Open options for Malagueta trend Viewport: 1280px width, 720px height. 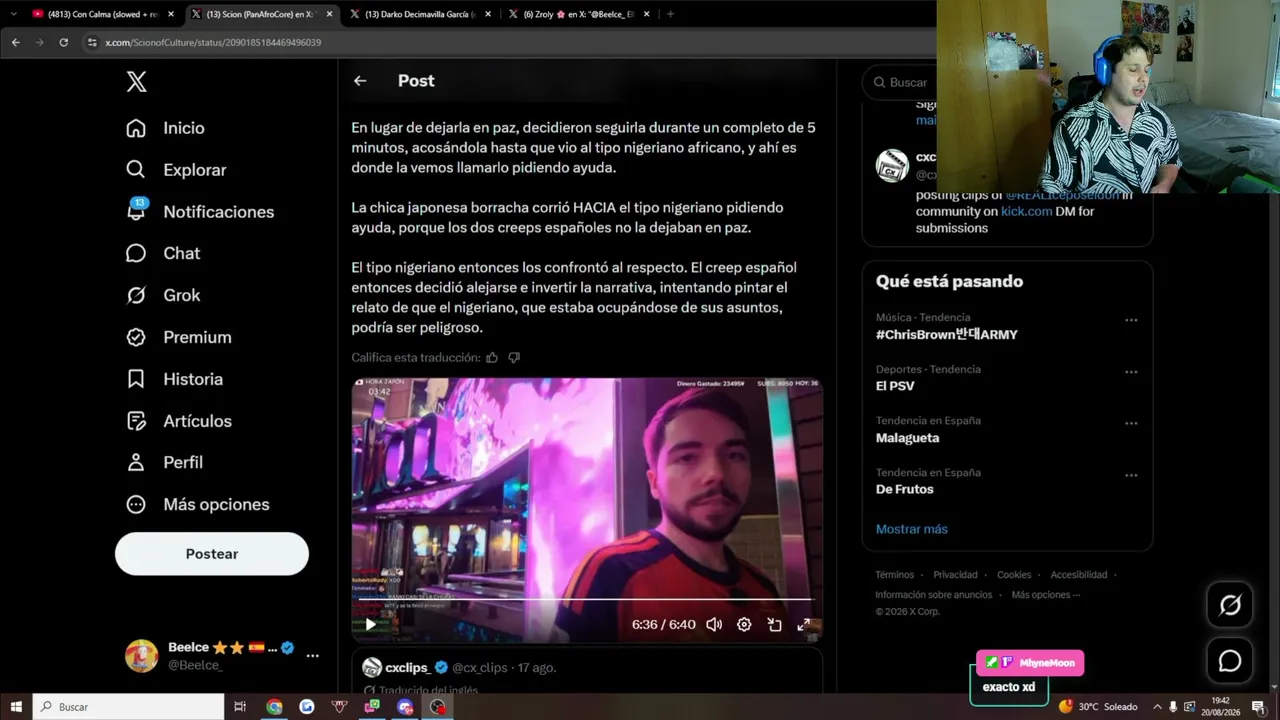tap(1131, 423)
